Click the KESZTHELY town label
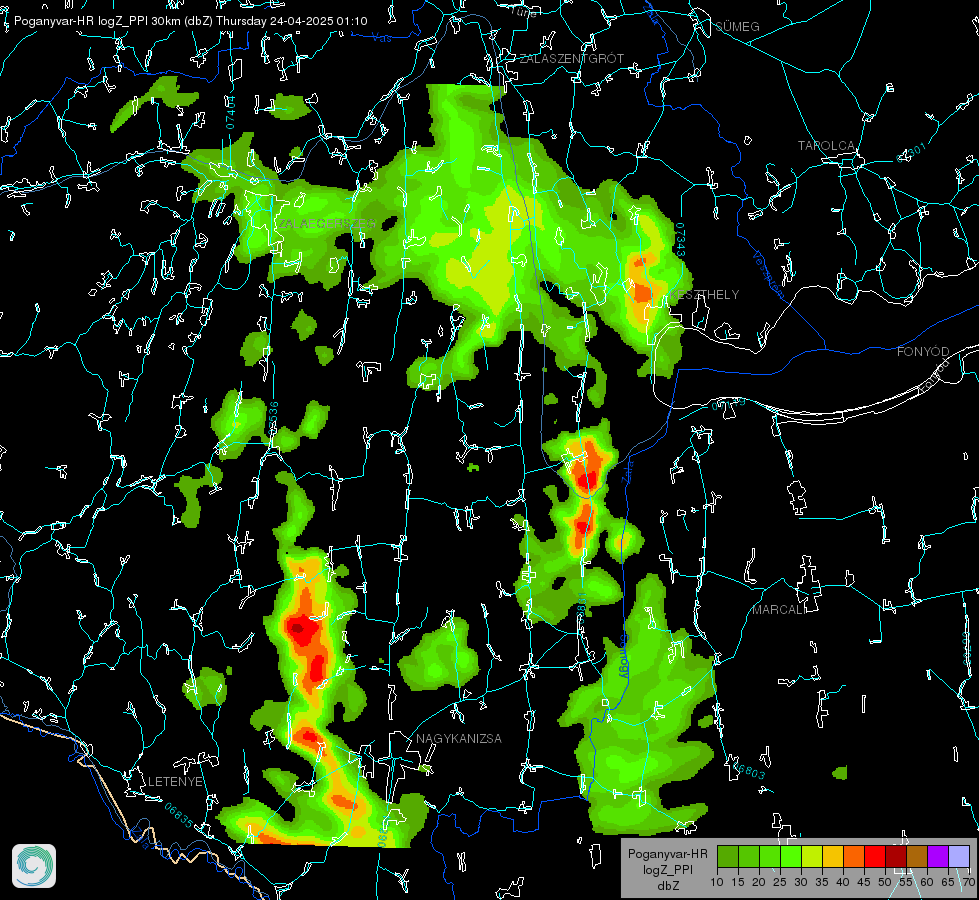This screenshot has height=900, width=979. (x=704, y=295)
